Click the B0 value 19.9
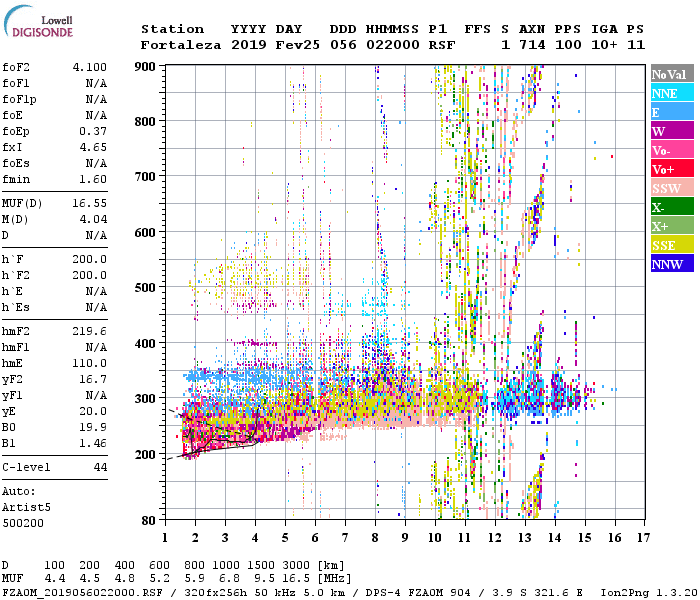The image size is (700, 600). 93,427
